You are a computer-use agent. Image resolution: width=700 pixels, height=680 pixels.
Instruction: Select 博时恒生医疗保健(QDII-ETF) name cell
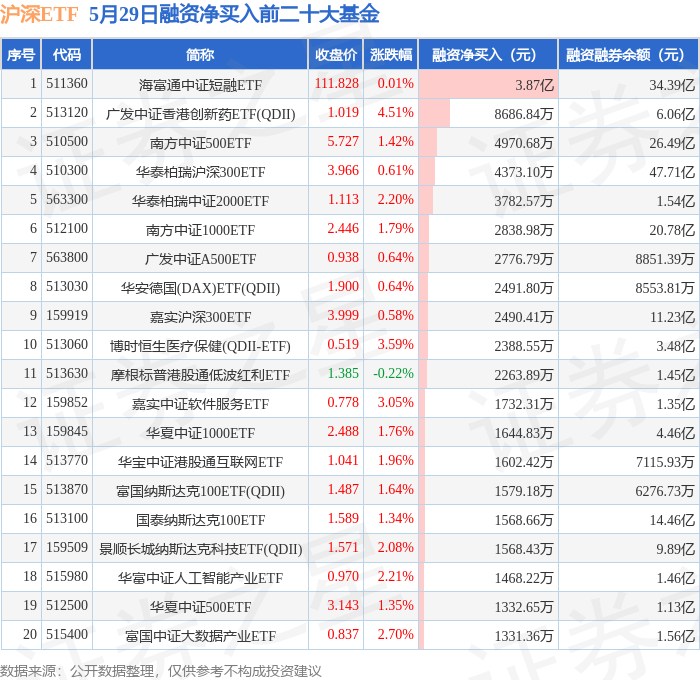pyautogui.click(x=200, y=346)
